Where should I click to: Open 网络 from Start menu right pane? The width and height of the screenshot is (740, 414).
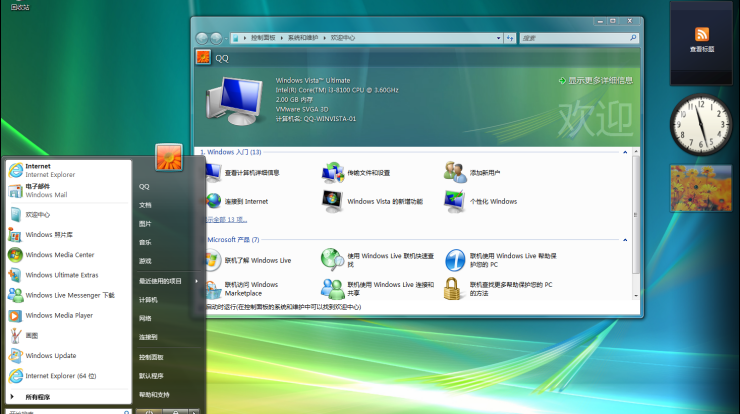pos(145,319)
